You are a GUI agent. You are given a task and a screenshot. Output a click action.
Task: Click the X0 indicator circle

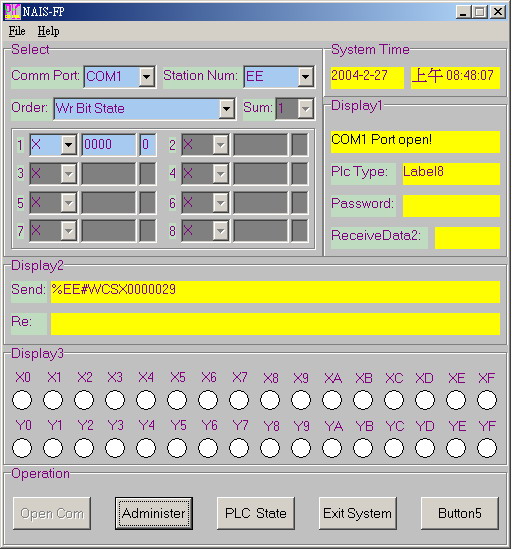[22, 400]
